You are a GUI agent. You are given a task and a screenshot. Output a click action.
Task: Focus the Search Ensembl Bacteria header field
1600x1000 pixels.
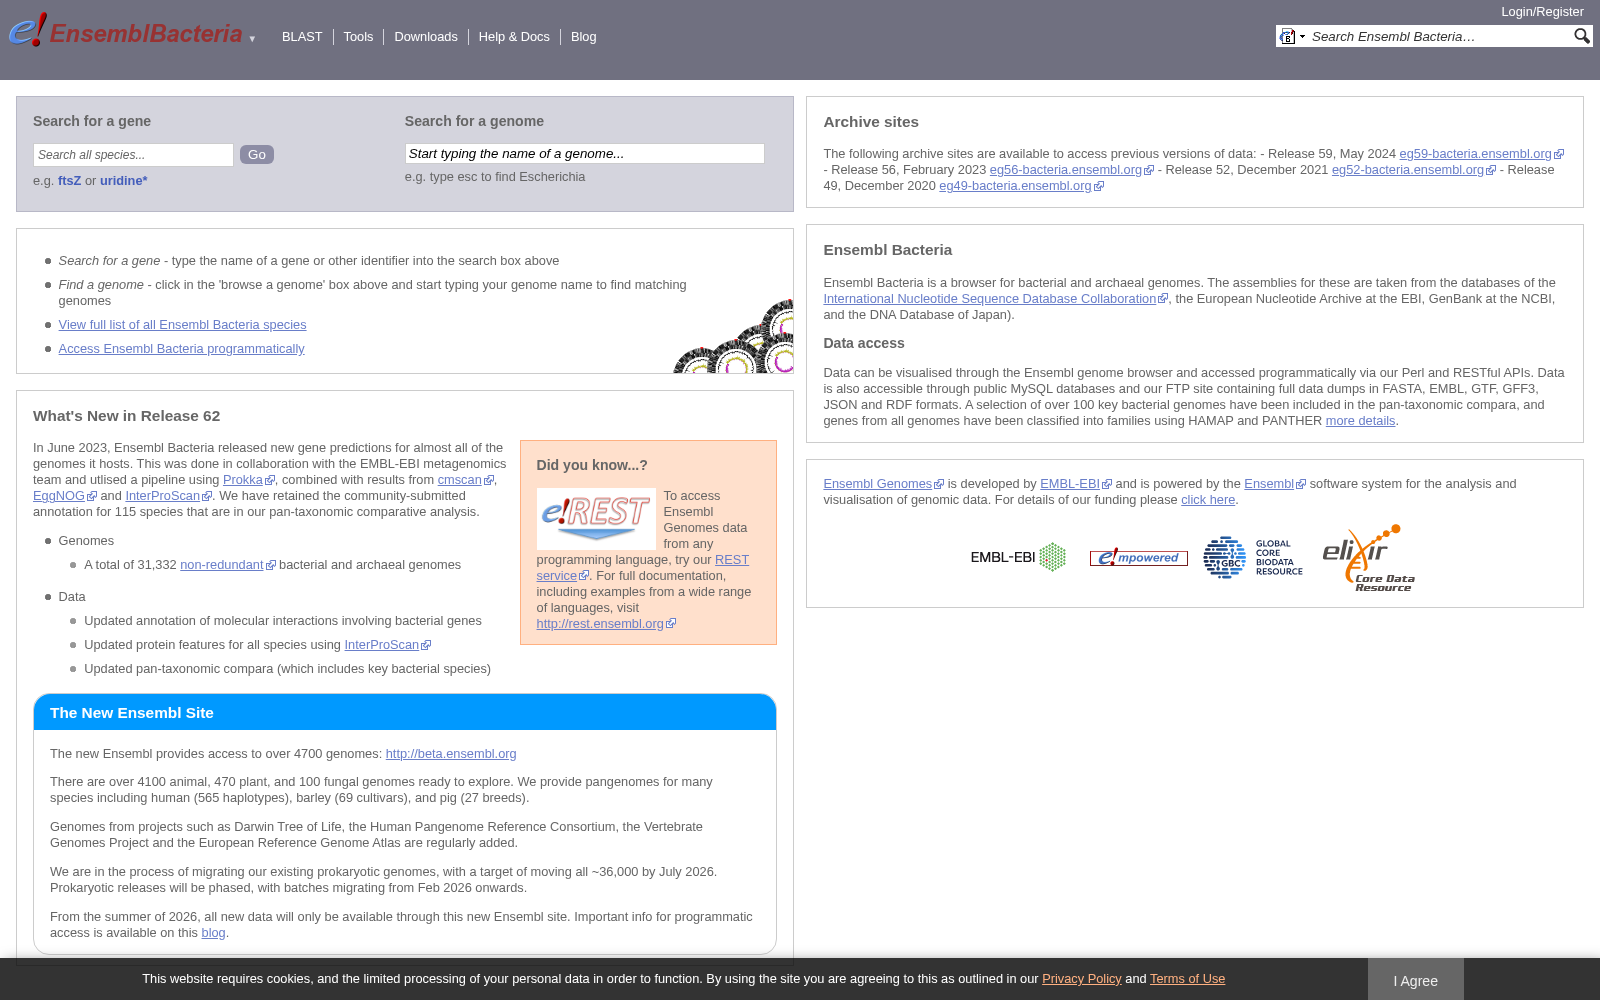pyautogui.click(x=1440, y=37)
